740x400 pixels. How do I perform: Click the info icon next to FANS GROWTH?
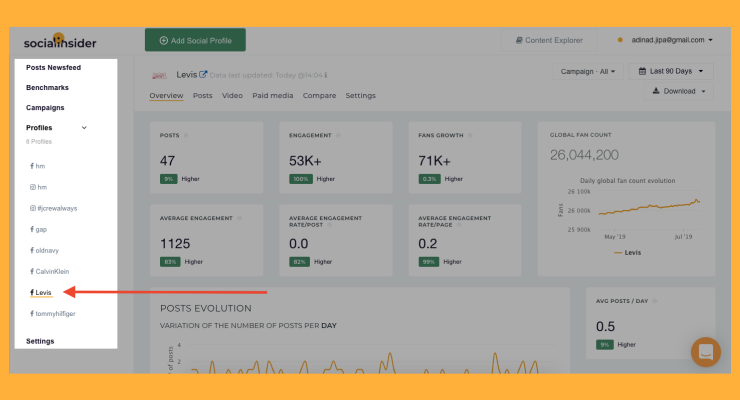(470, 135)
